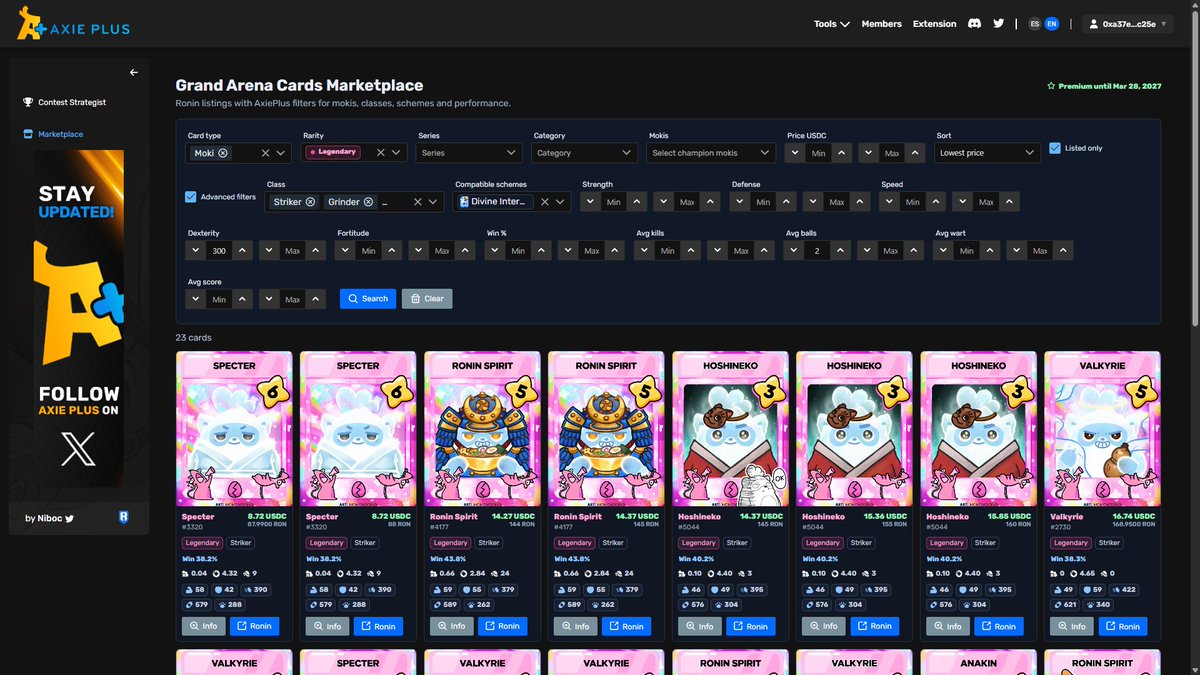Open Info for Ronin Spirit 14.27 USDC card
Viewport: 1200px width, 675px height.
coord(450,626)
